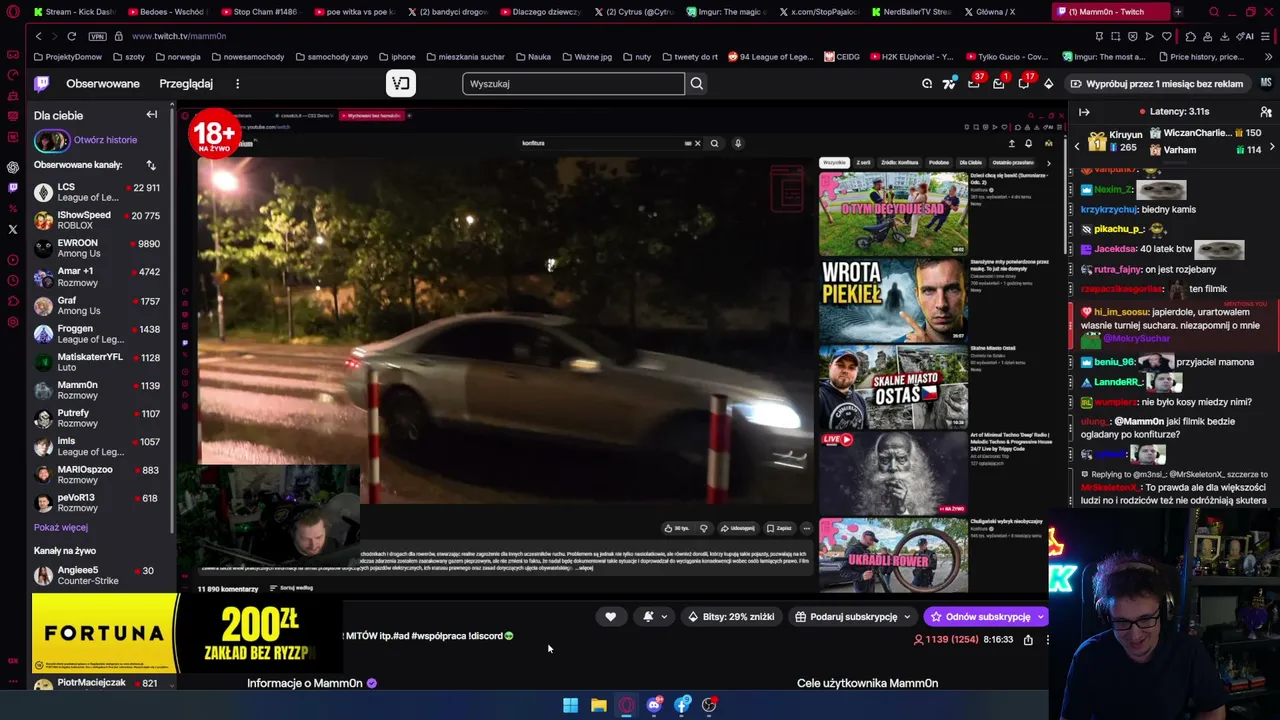Open the Angieee5 Counter-Strike channel
The height and width of the screenshot is (720, 1280).
tap(97, 575)
